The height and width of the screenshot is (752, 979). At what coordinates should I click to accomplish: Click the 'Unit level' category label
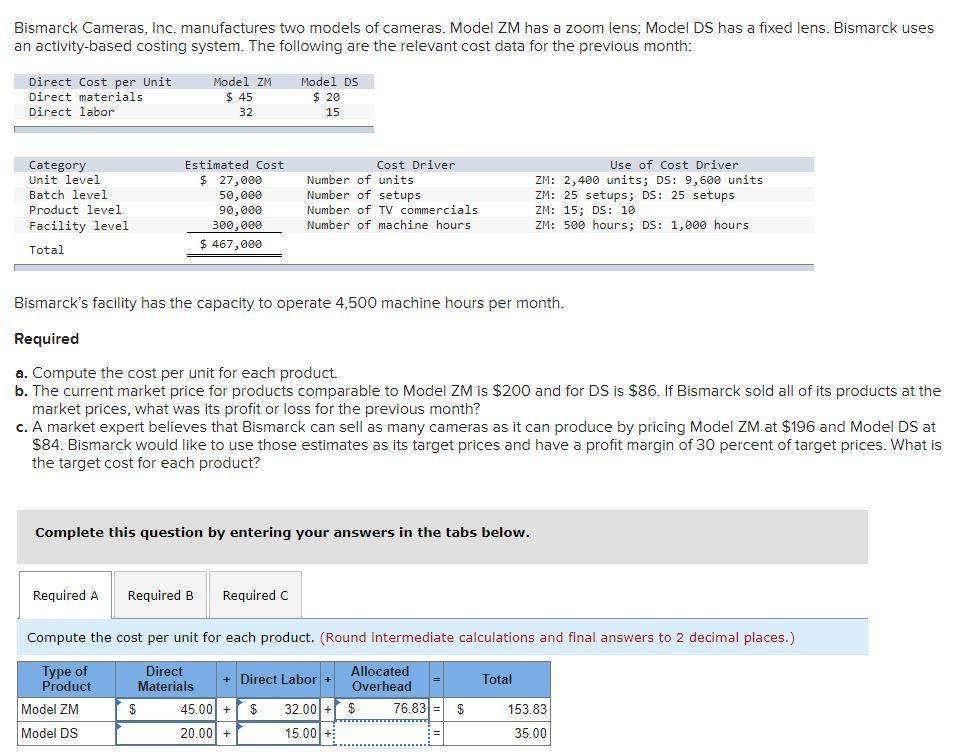[64, 180]
